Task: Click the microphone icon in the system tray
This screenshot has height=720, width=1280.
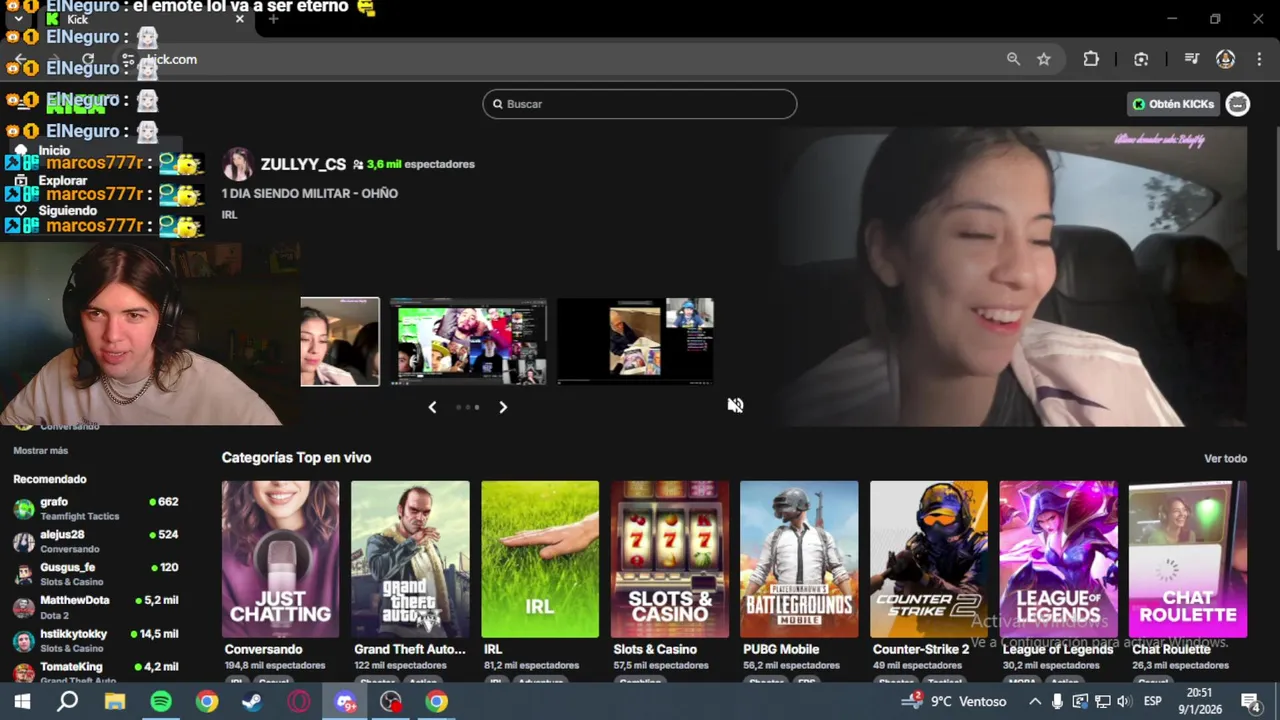Action: pyautogui.click(x=1057, y=702)
